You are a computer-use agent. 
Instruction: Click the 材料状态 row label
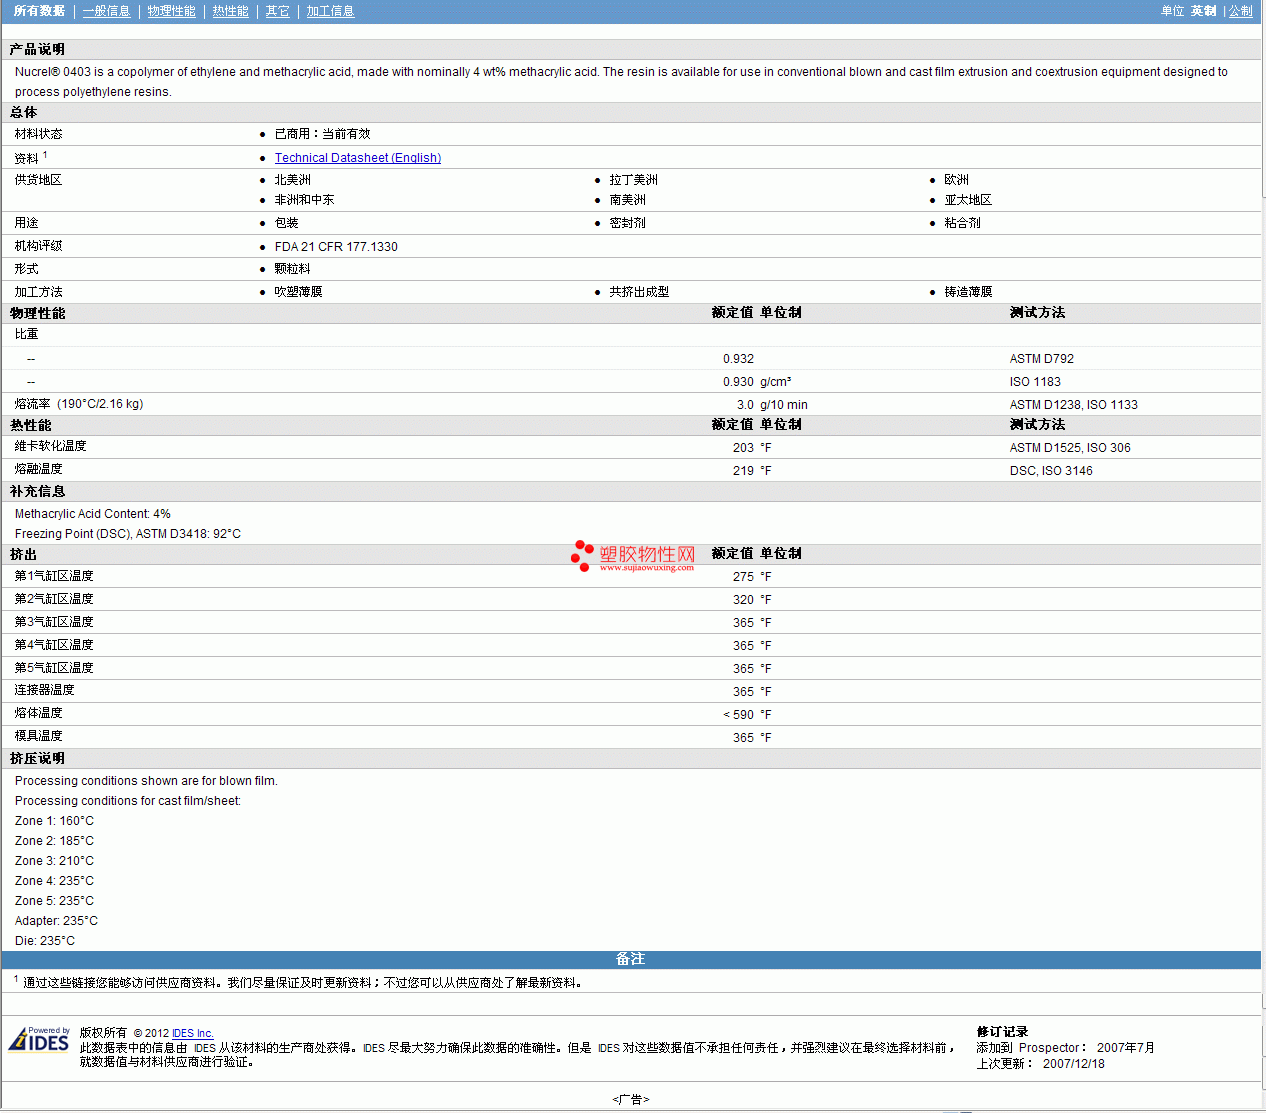click(38, 134)
